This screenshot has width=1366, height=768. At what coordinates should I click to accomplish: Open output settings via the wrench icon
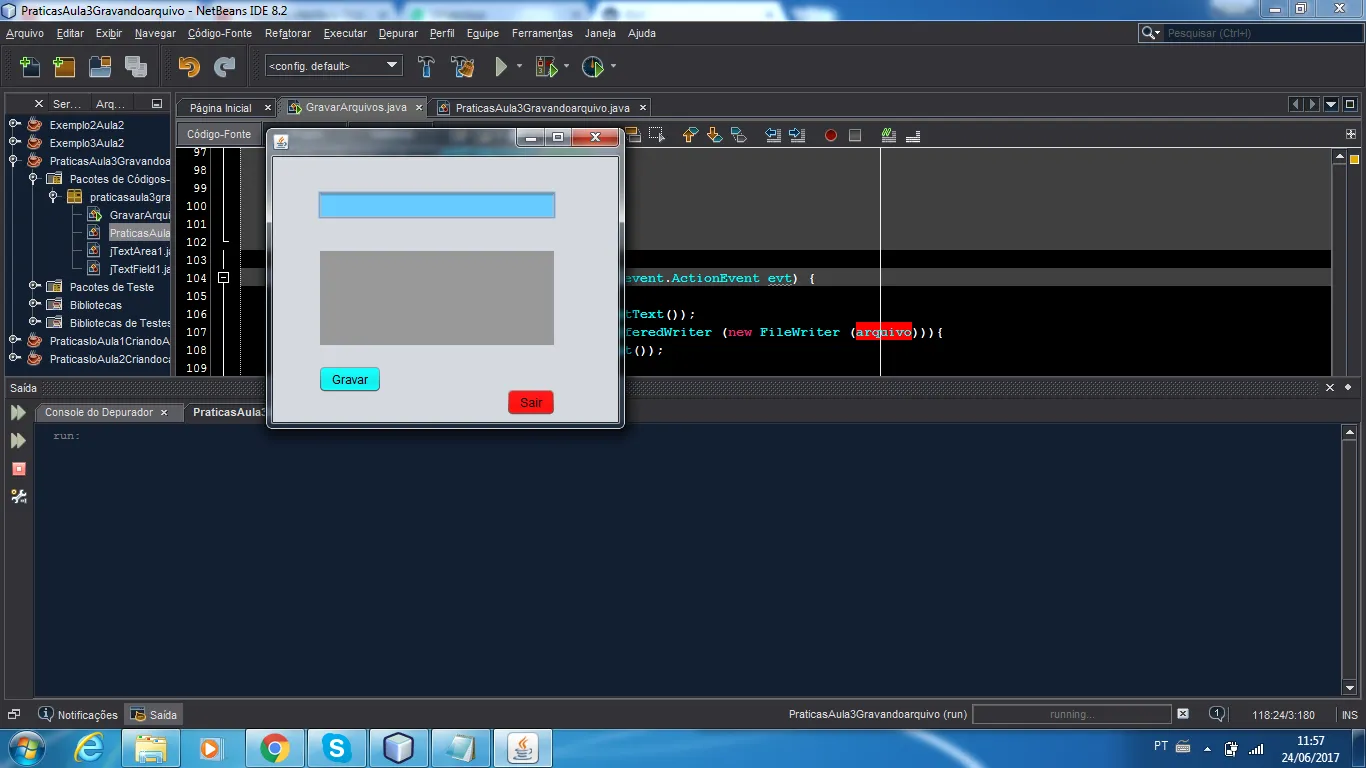(x=18, y=496)
